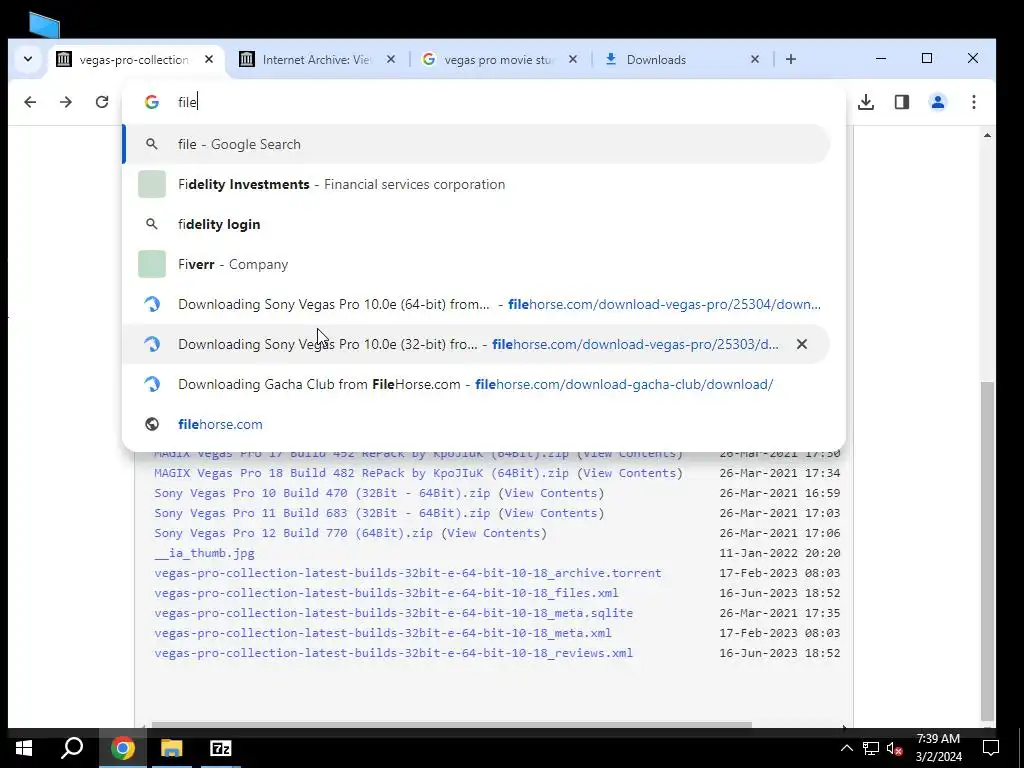Open the __ia_thumb.jpg file link
Screen dimensions: 1024x768
point(204,553)
